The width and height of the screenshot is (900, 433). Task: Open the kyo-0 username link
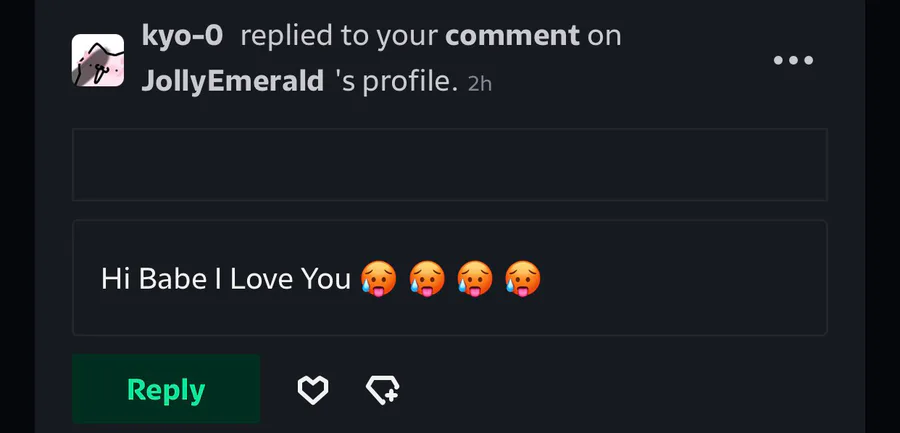pyautogui.click(x=182, y=37)
